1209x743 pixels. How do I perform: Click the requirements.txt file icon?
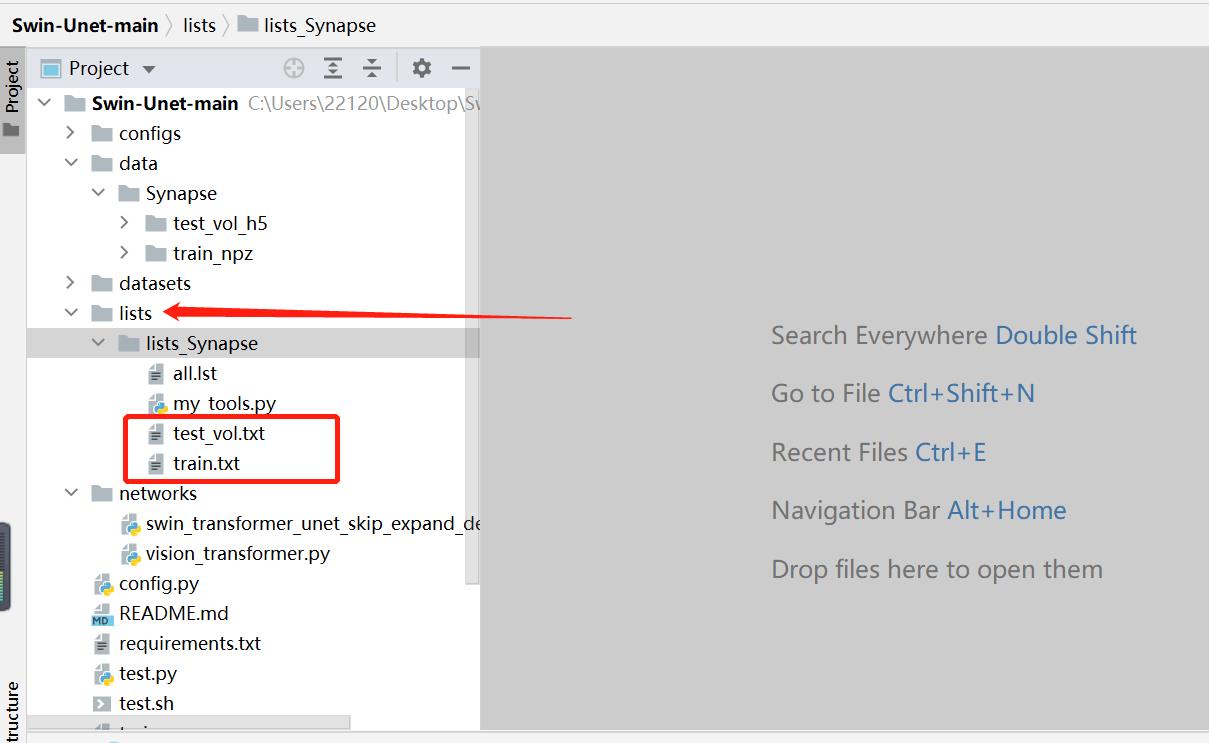point(102,644)
